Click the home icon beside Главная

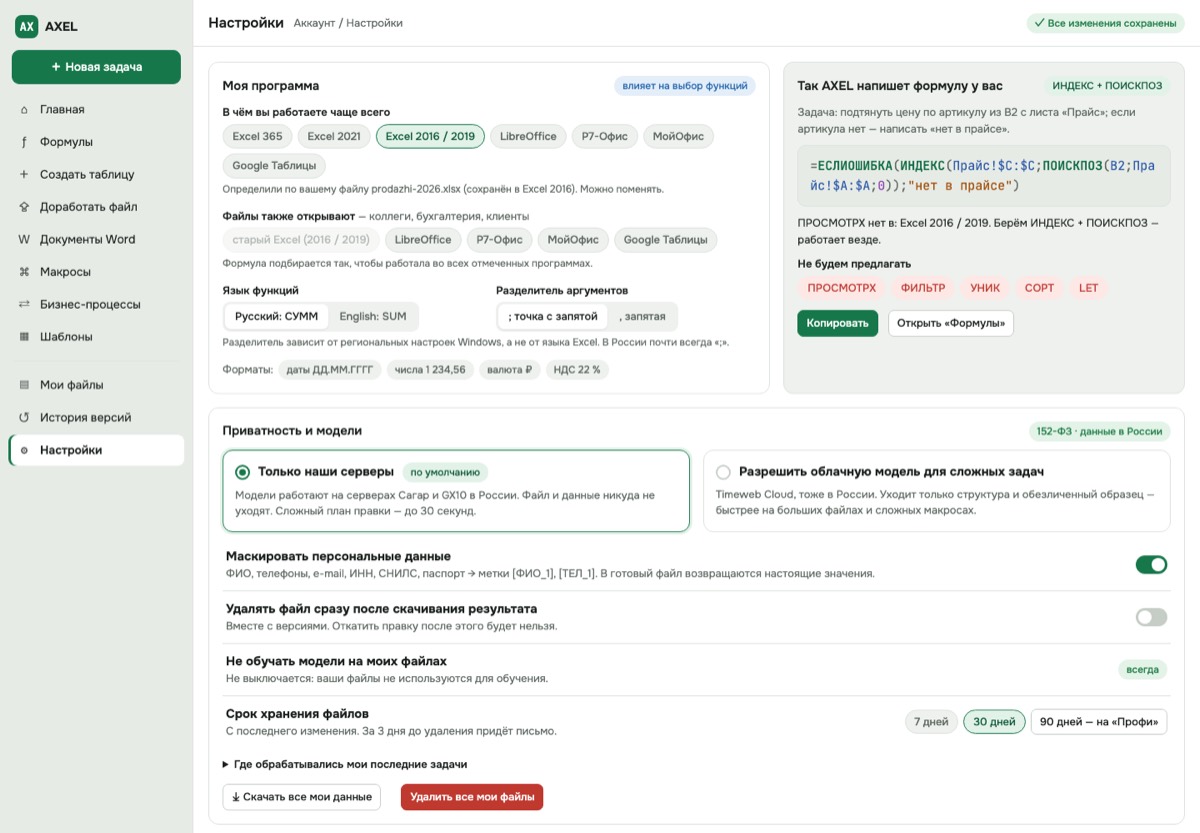coord(24,110)
